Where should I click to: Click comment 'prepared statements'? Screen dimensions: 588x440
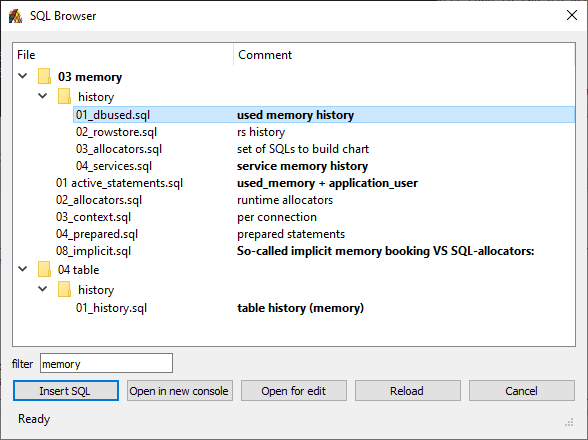(291, 234)
